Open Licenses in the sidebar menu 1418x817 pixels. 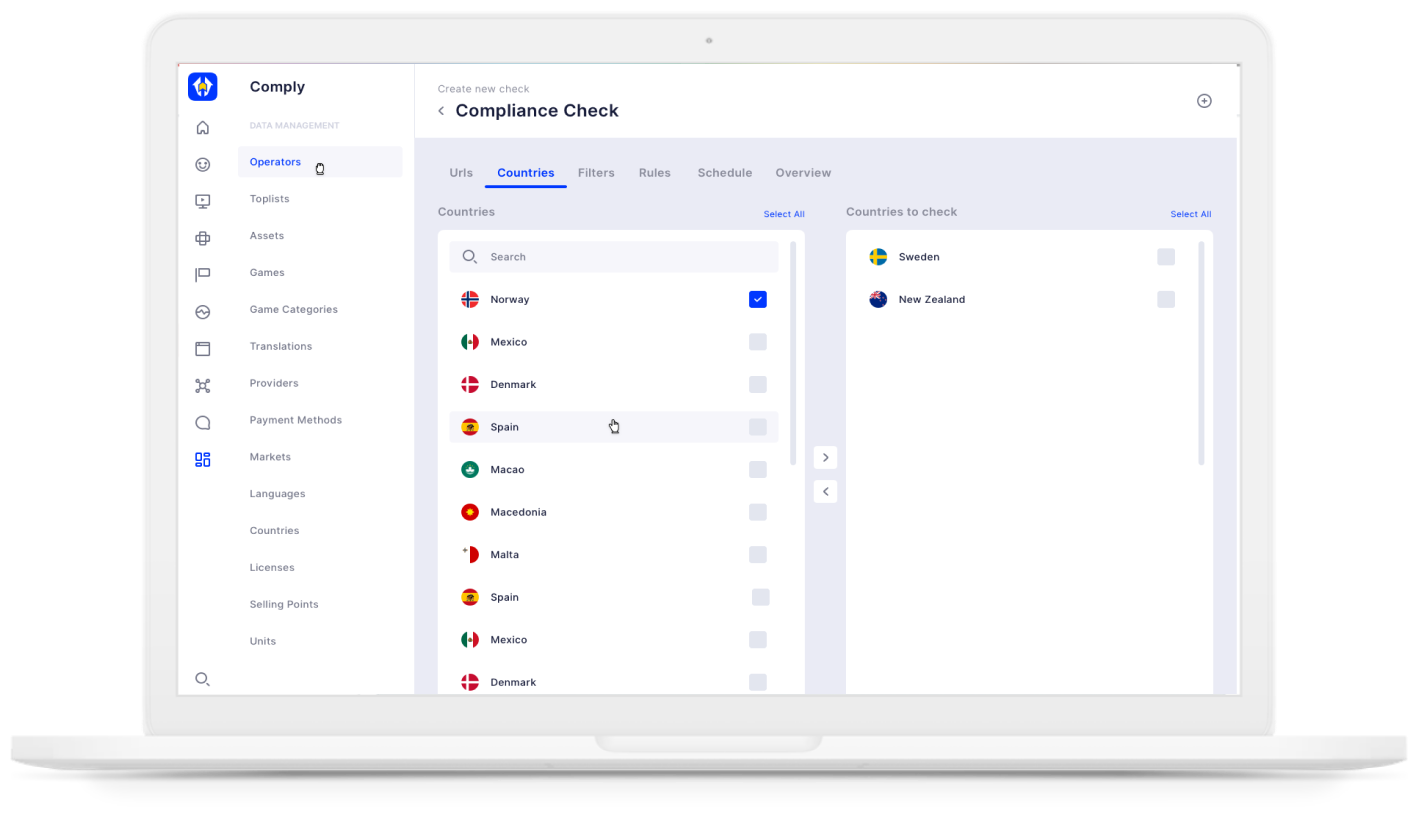pyautogui.click(x=272, y=568)
